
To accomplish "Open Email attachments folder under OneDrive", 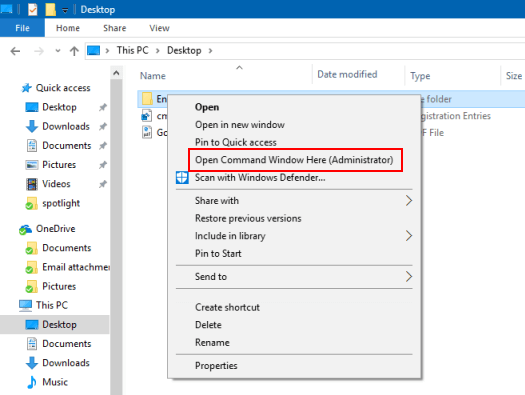I will 76,267.
